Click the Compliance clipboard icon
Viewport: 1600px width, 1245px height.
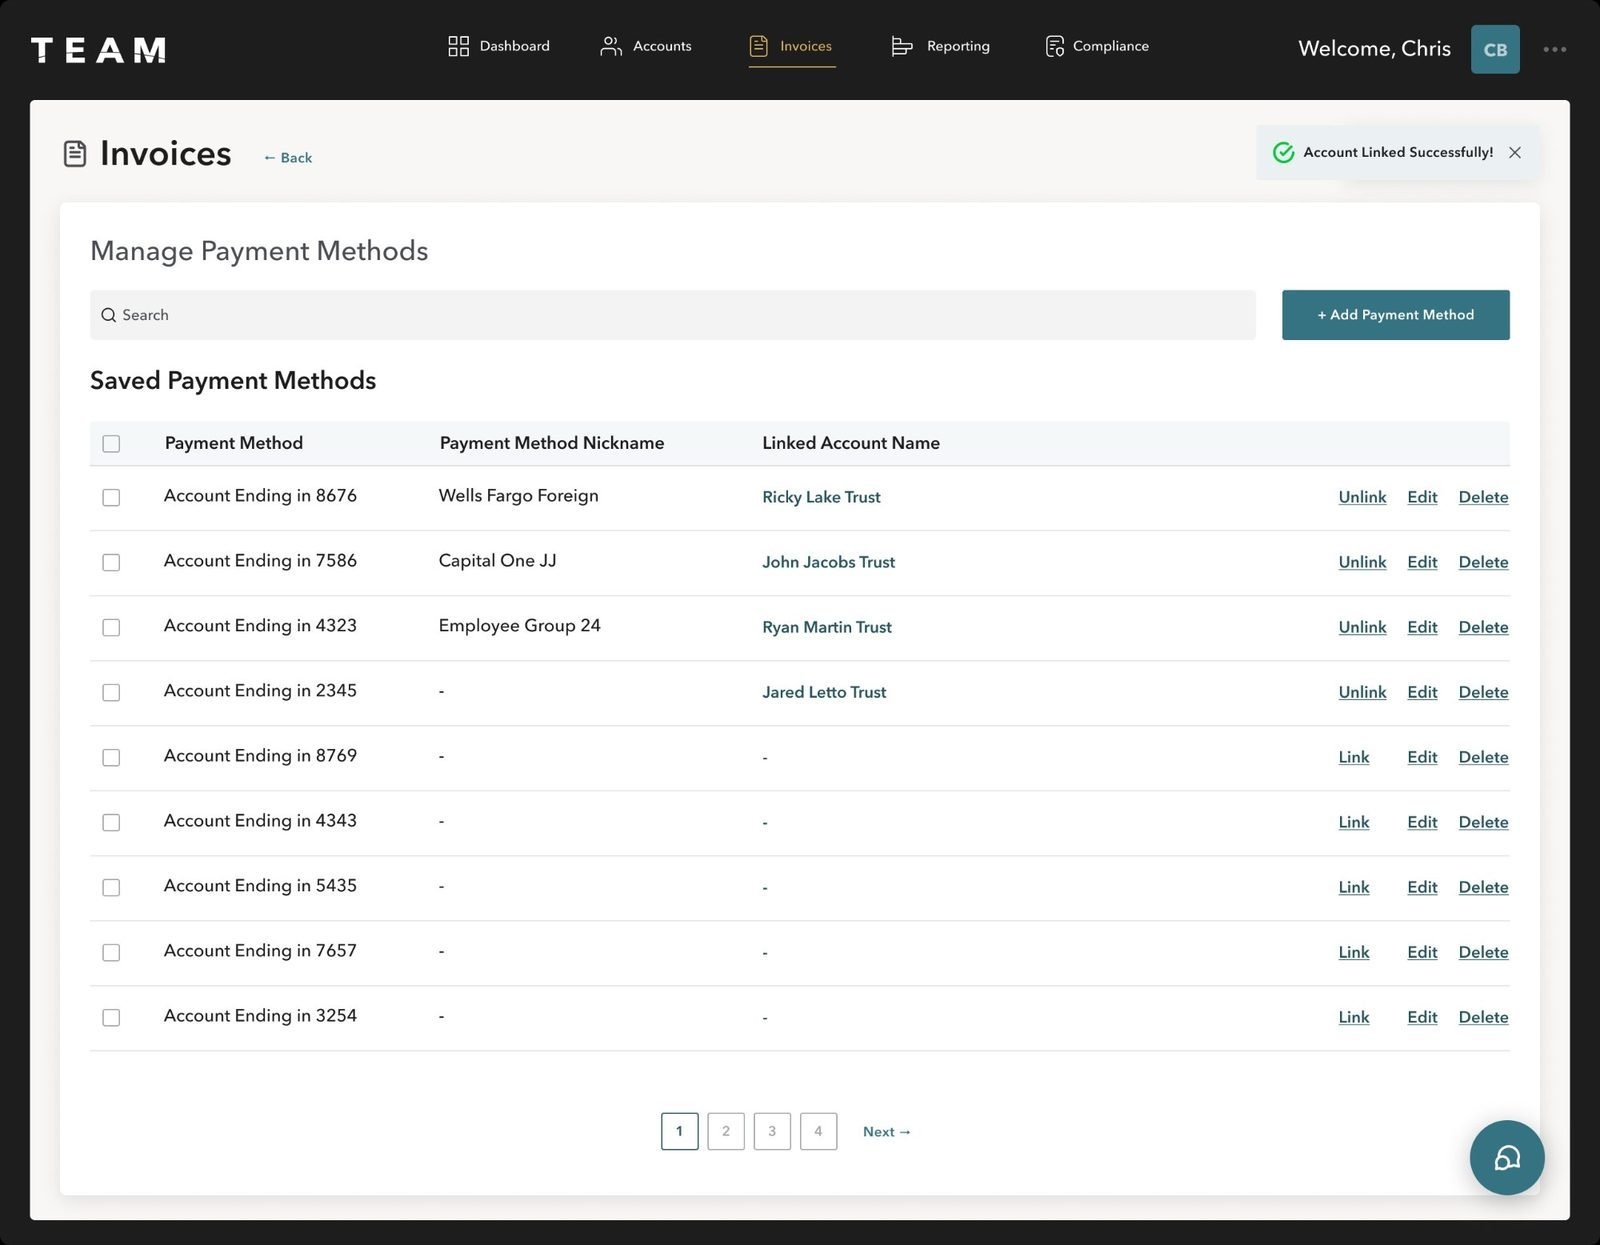coord(1054,45)
